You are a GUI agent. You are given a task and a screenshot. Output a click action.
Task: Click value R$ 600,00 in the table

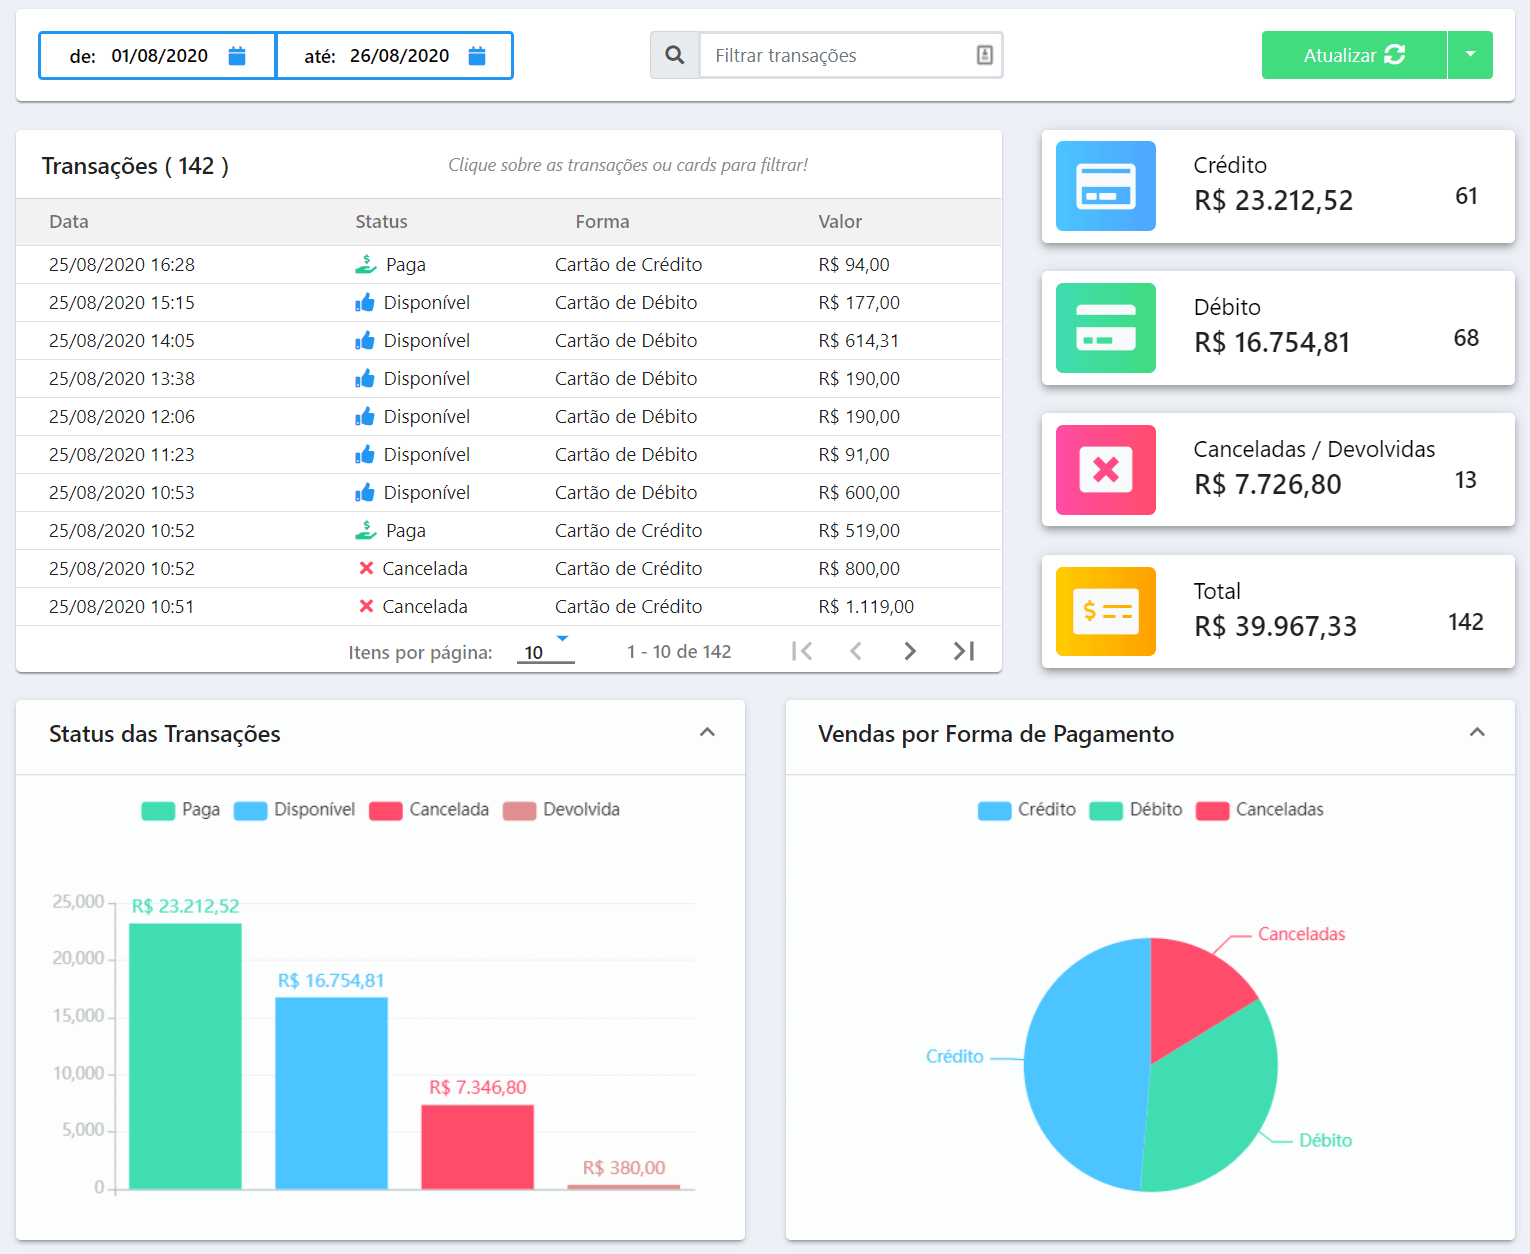pyautogui.click(x=859, y=493)
